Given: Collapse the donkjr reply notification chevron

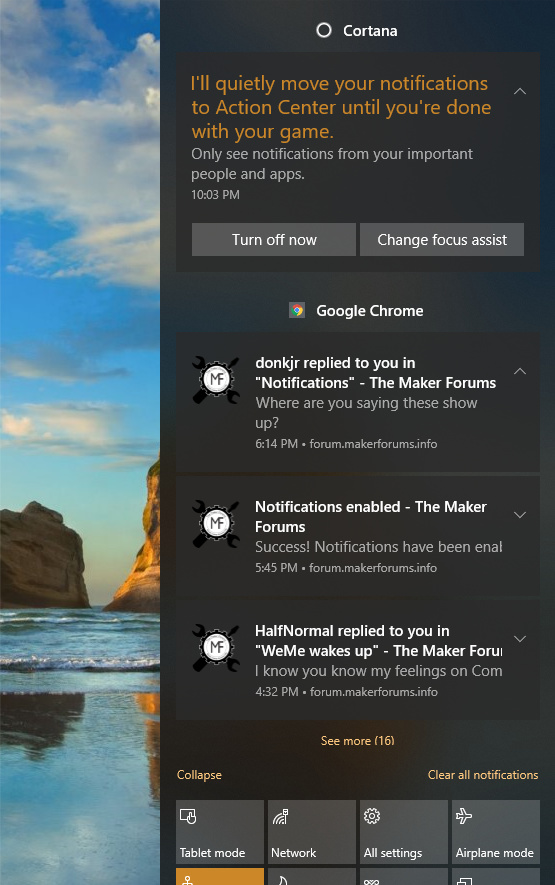Looking at the screenshot, I should tap(520, 371).
